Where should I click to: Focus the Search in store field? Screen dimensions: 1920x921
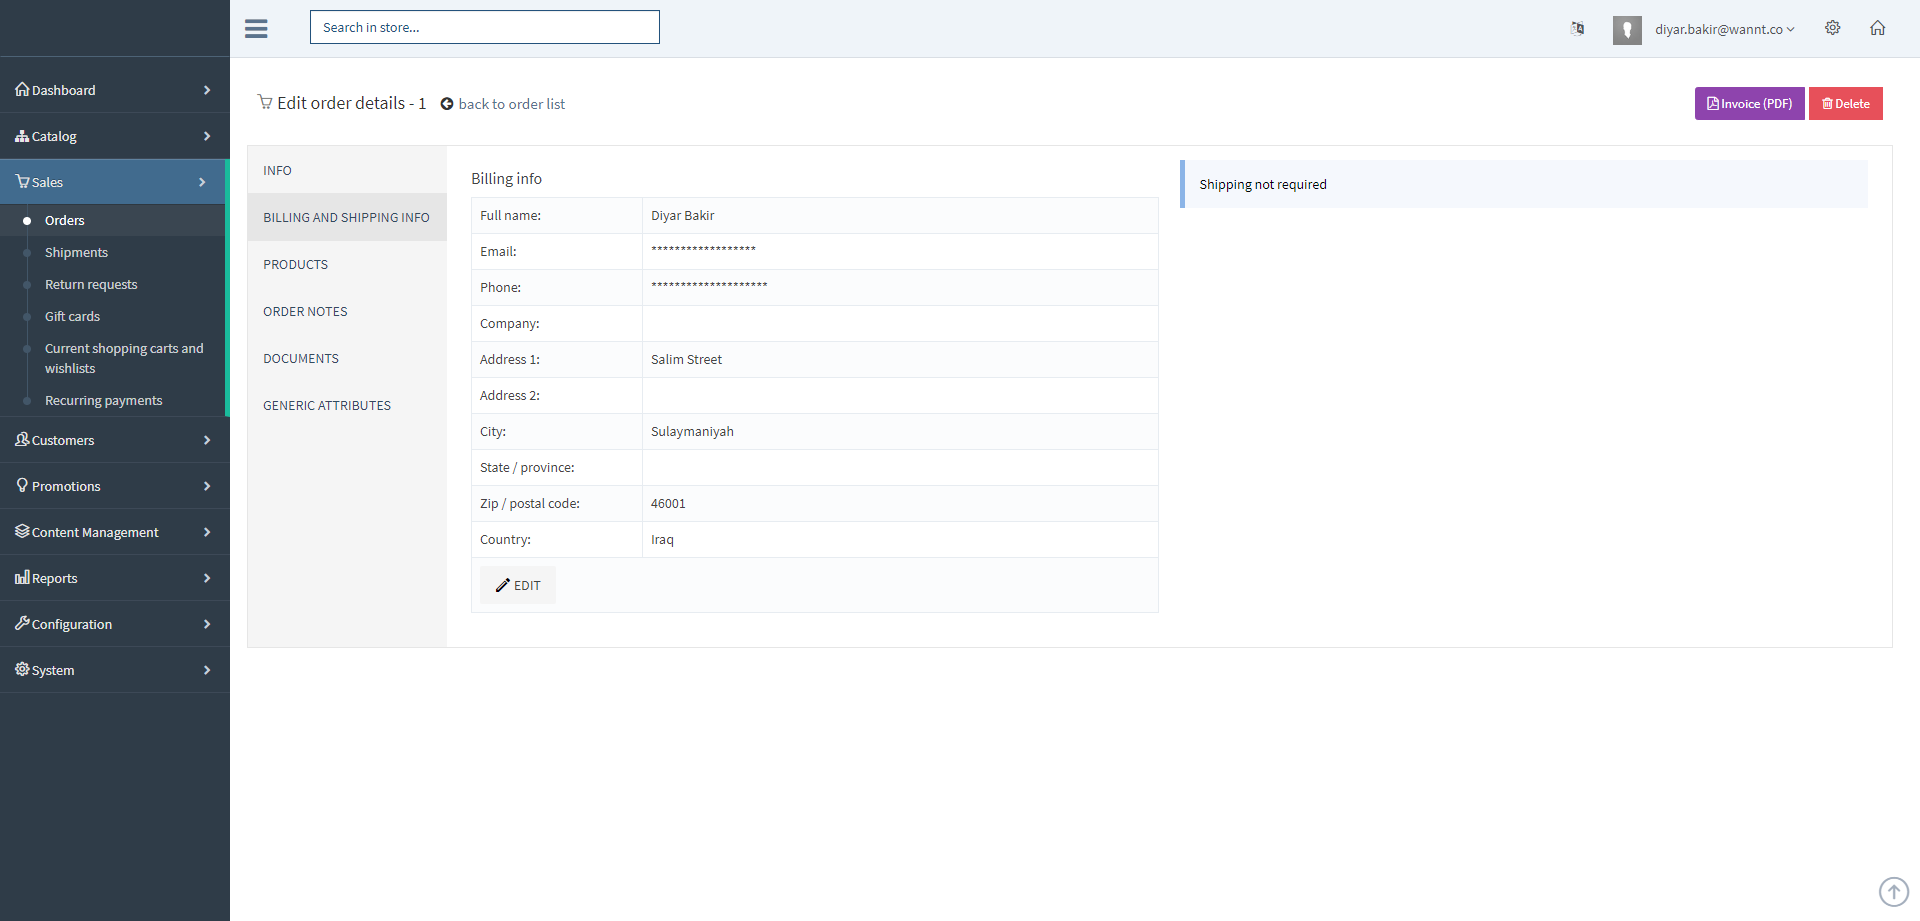pos(484,28)
